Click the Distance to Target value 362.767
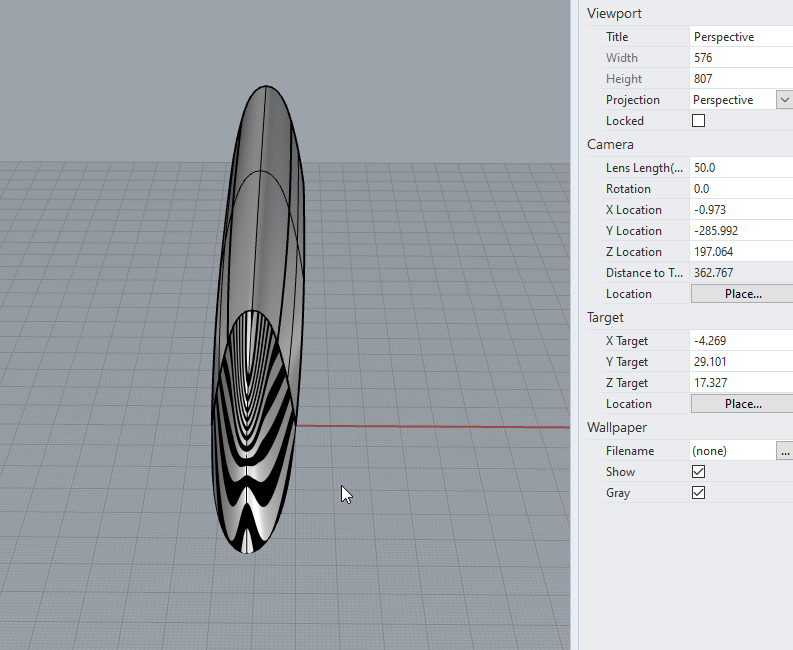Image resolution: width=793 pixels, height=650 pixels. tap(741, 273)
